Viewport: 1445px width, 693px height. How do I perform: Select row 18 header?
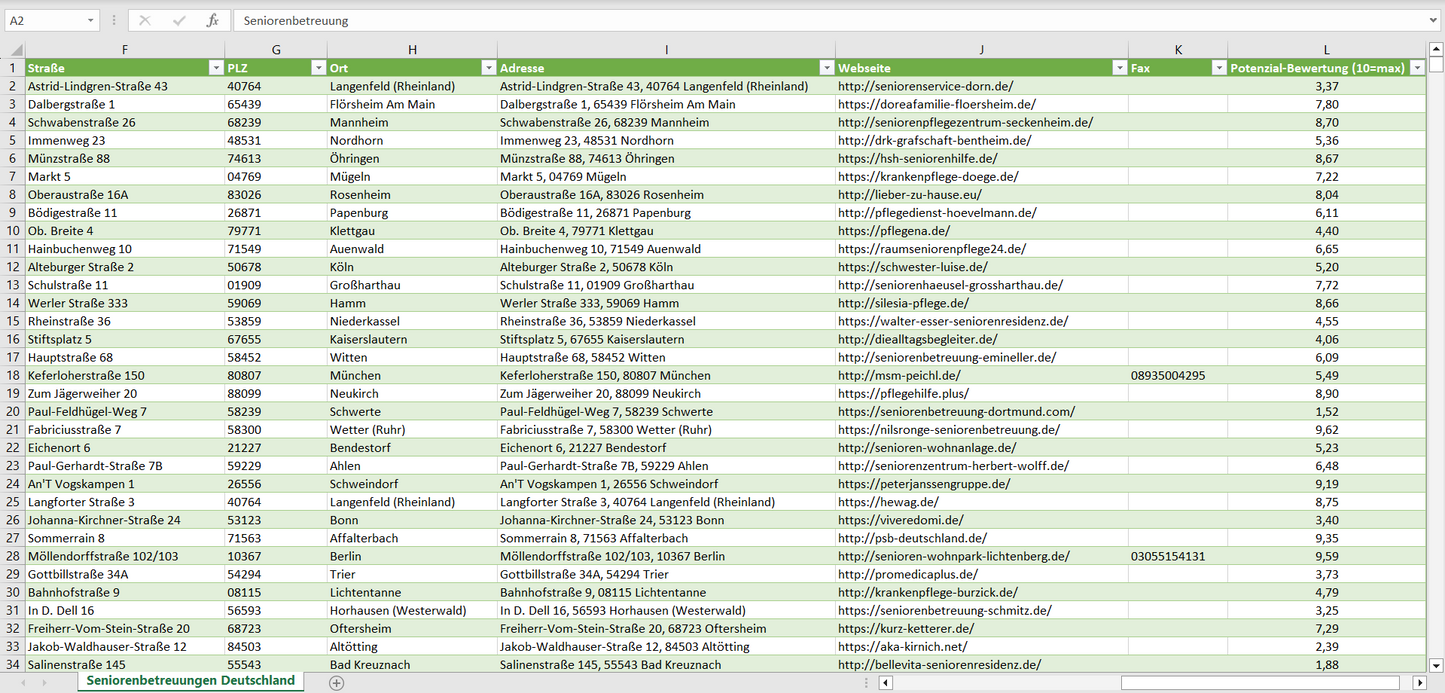(x=13, y=376)
